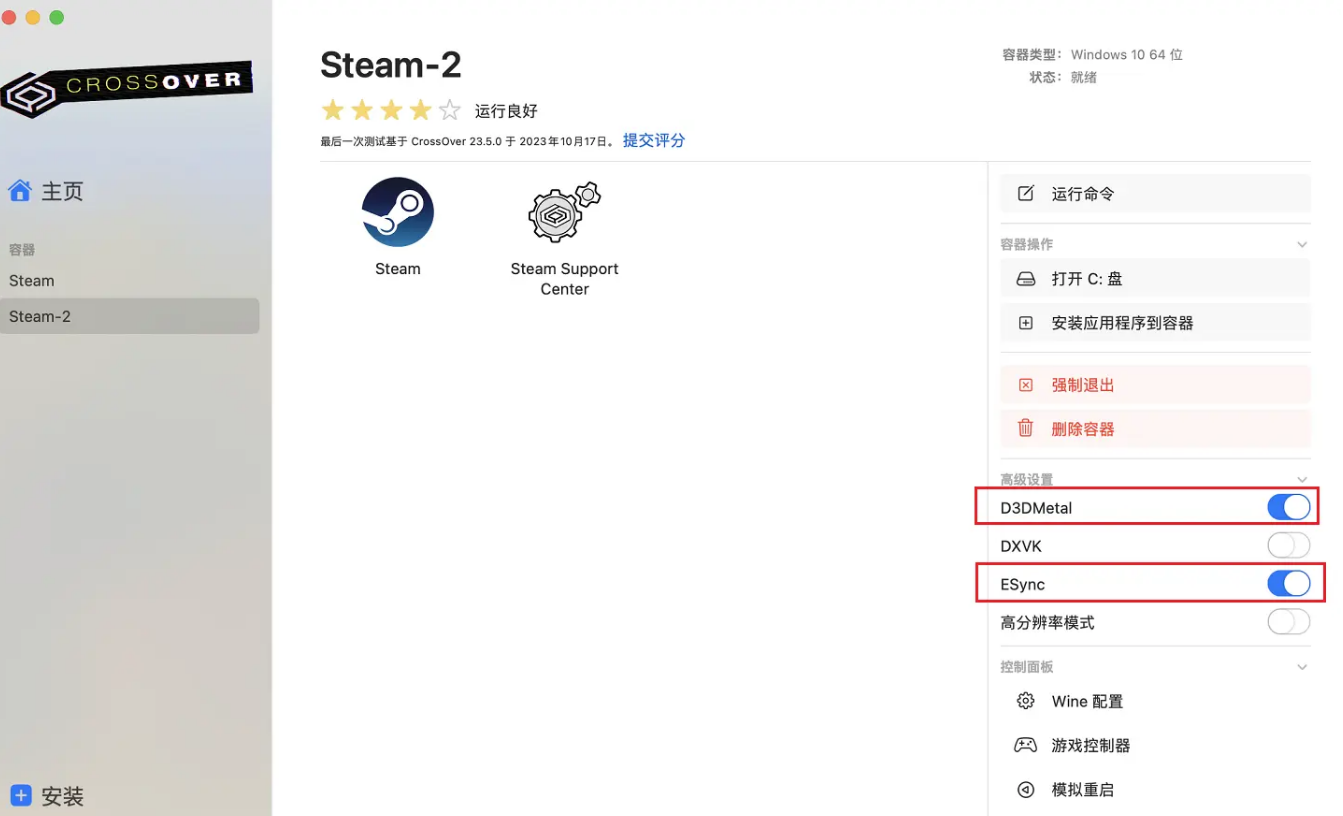Screen dimensions: 1343x816
Task: Collapse the 容器操作 section chevron
Action: [1302, 244]
